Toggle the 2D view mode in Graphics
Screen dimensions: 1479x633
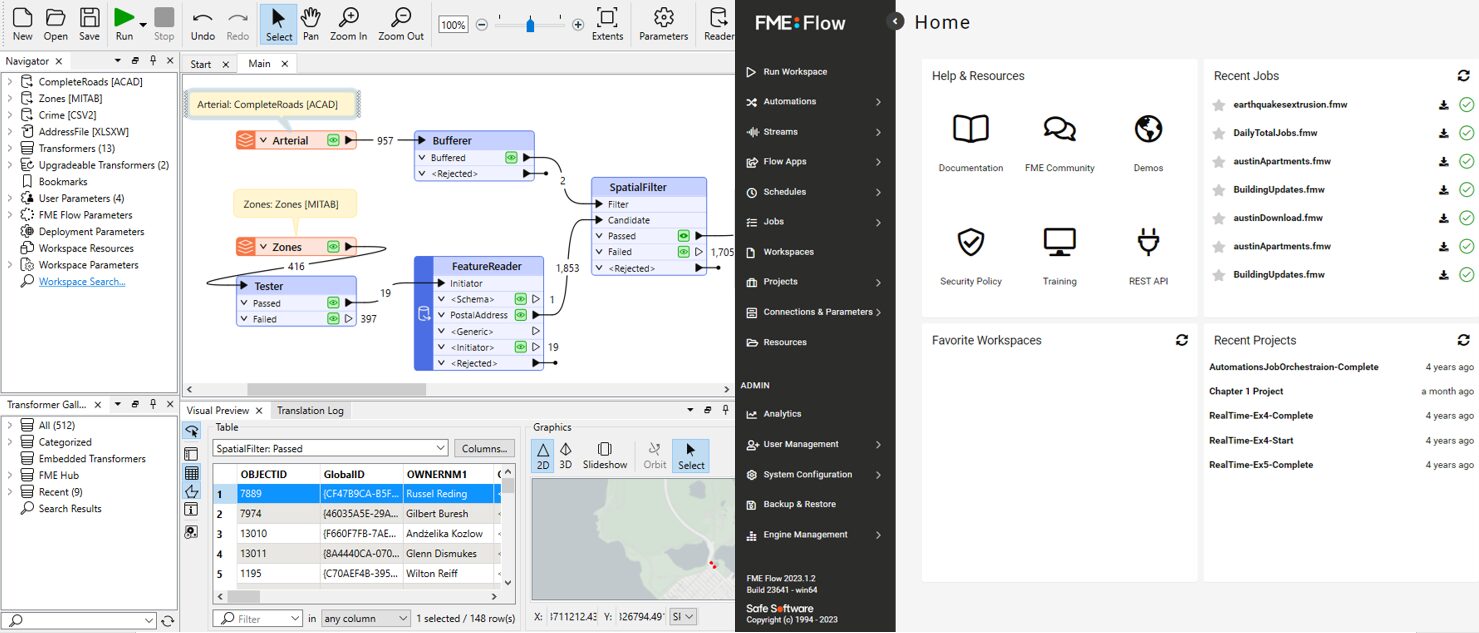click(x=543, y=455)
